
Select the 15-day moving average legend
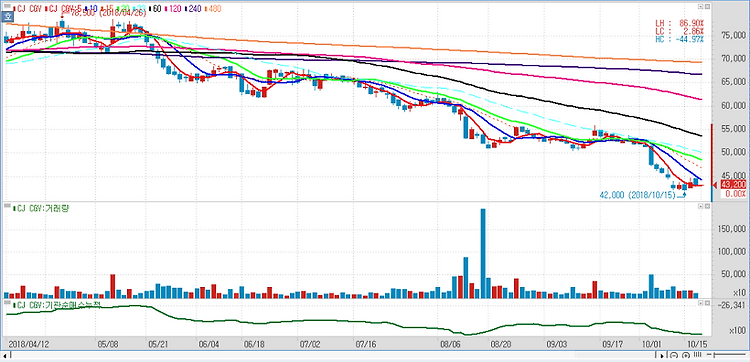108,9
